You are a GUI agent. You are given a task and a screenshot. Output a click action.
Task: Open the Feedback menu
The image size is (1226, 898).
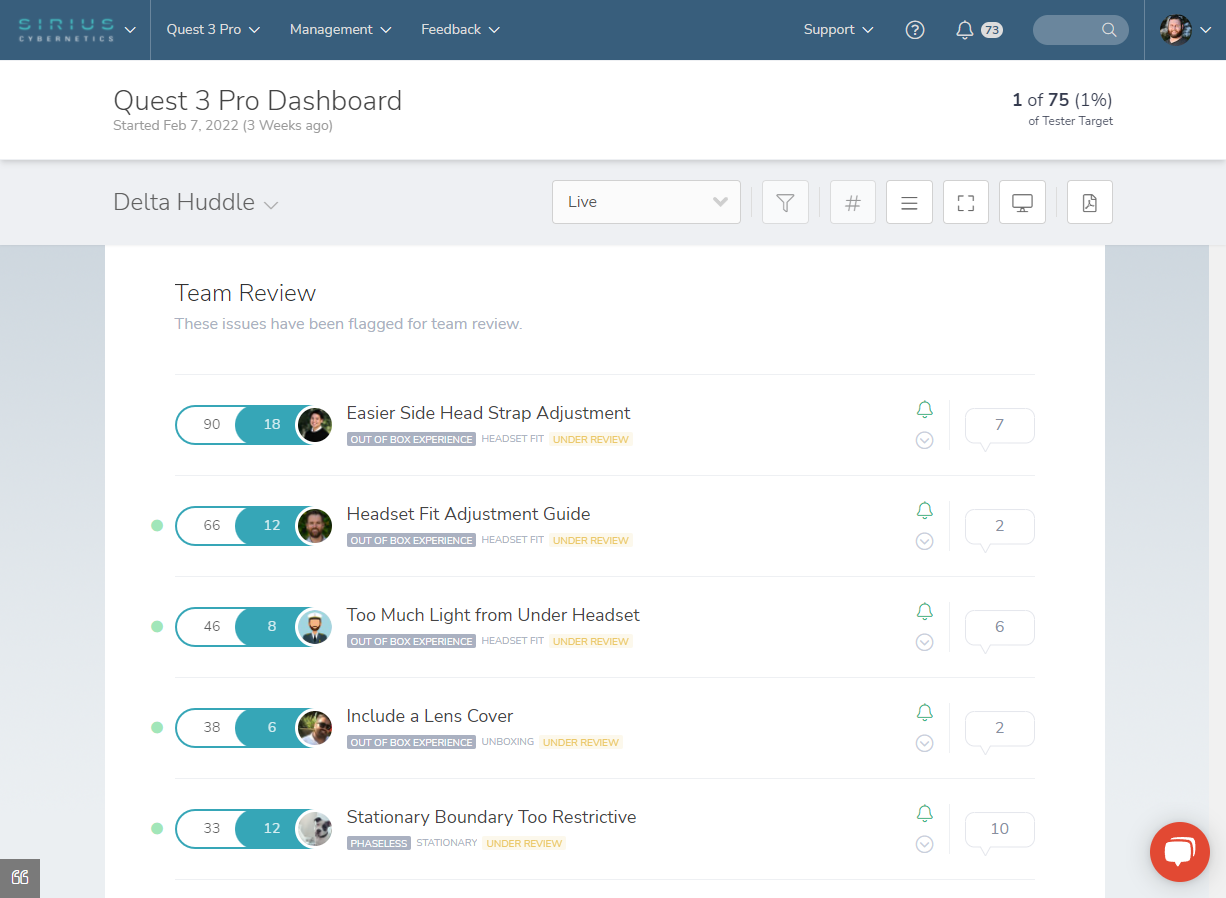click(459, 30)
